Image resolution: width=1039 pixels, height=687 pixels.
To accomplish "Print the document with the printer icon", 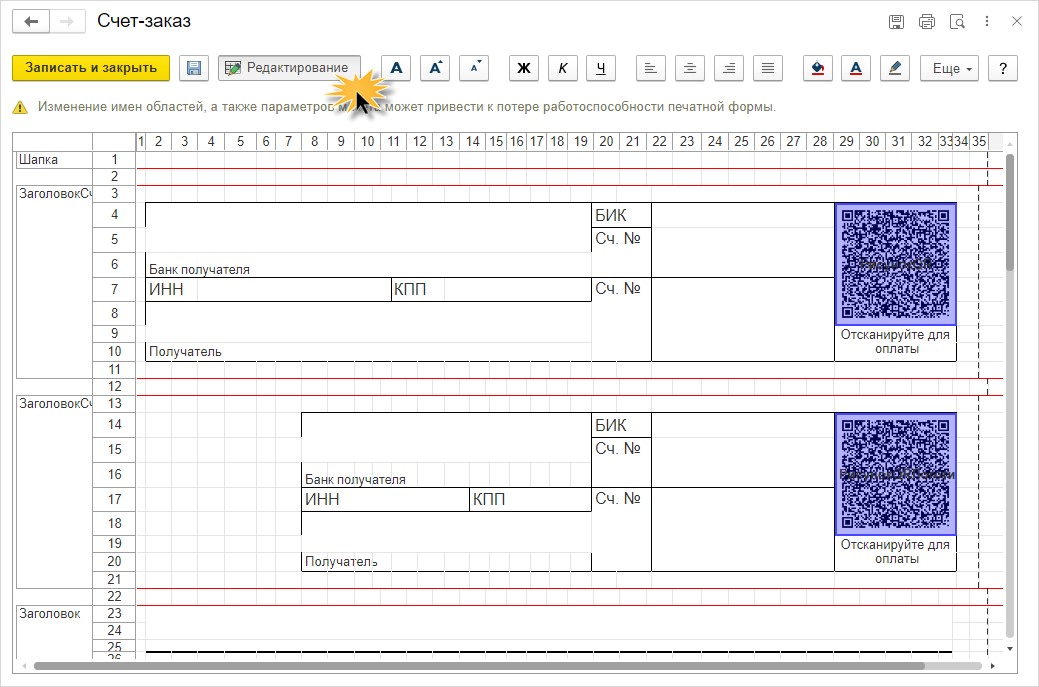I will pos(926,22).
